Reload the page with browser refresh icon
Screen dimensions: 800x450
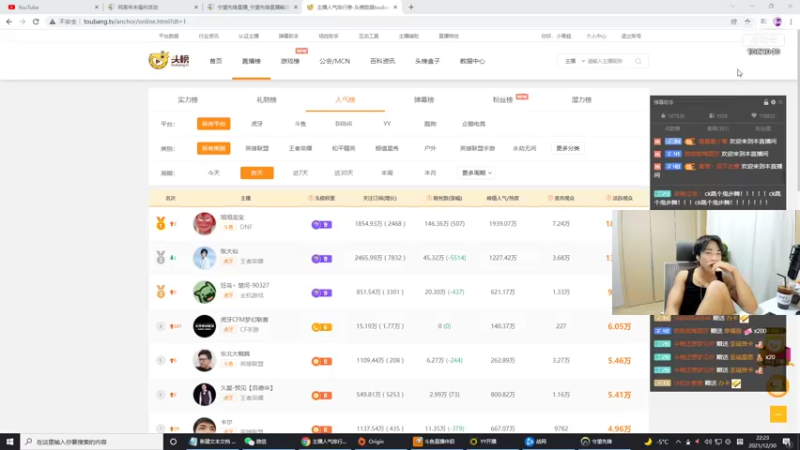click(36, 21)
